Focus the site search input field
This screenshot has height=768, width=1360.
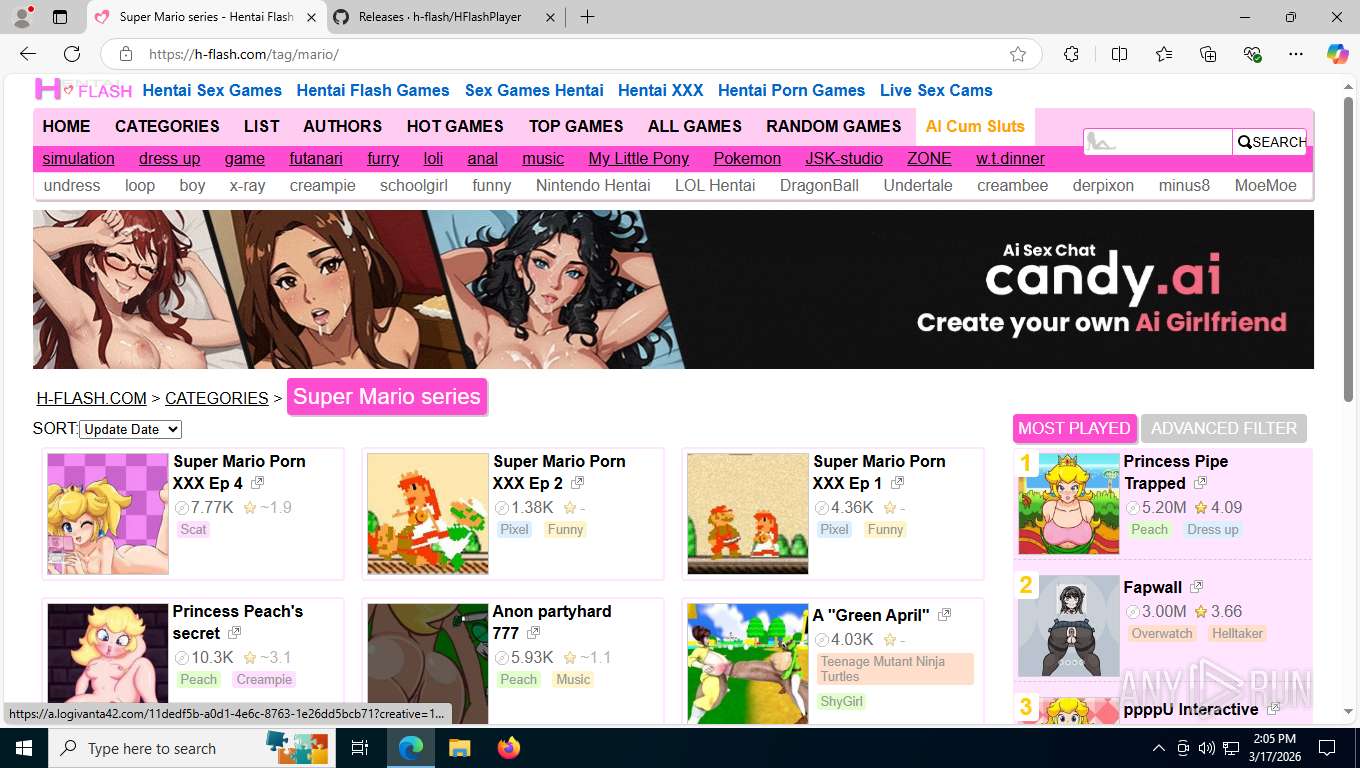1158,142
